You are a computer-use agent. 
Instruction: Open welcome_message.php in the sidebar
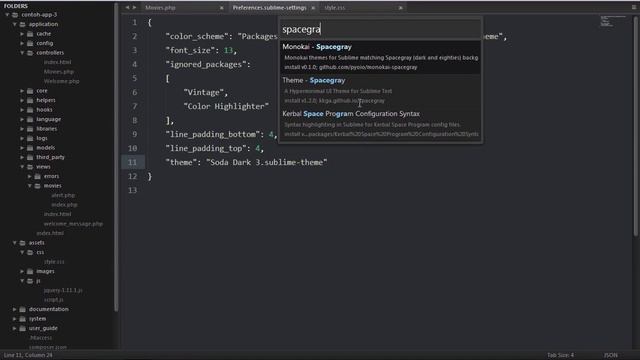[73, 224]
